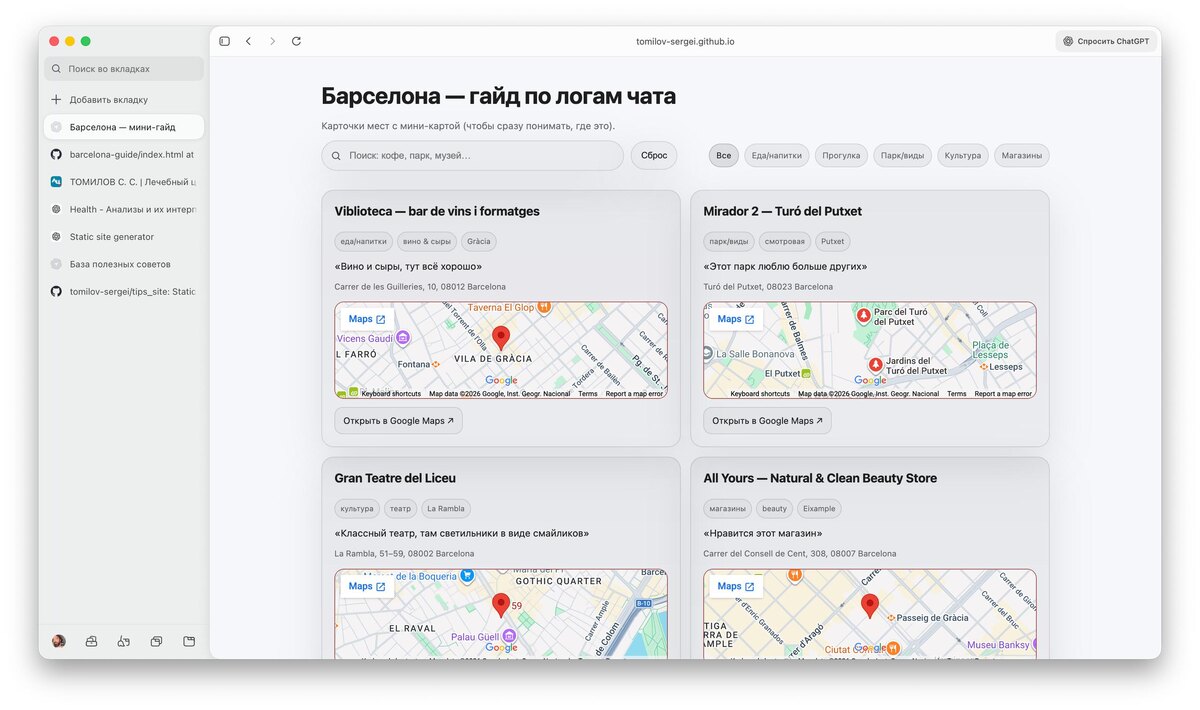Click Jardins del Turó del Putxet map marker
The image size is (1200, 710).
coord(875,364)
